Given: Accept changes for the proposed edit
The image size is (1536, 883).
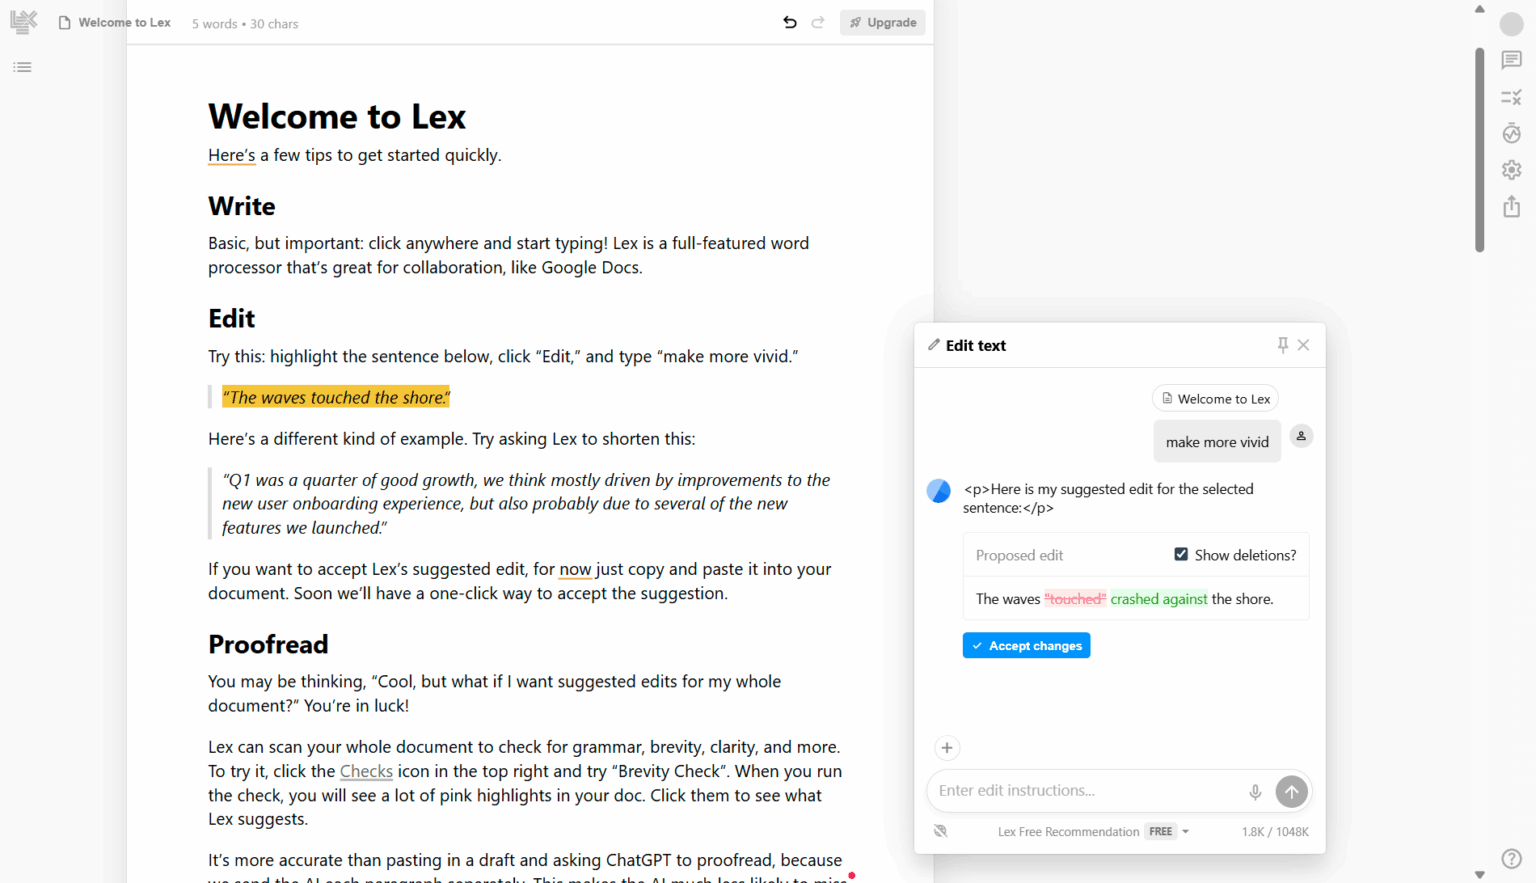Looking at the screenshot, I should 1026,645.
